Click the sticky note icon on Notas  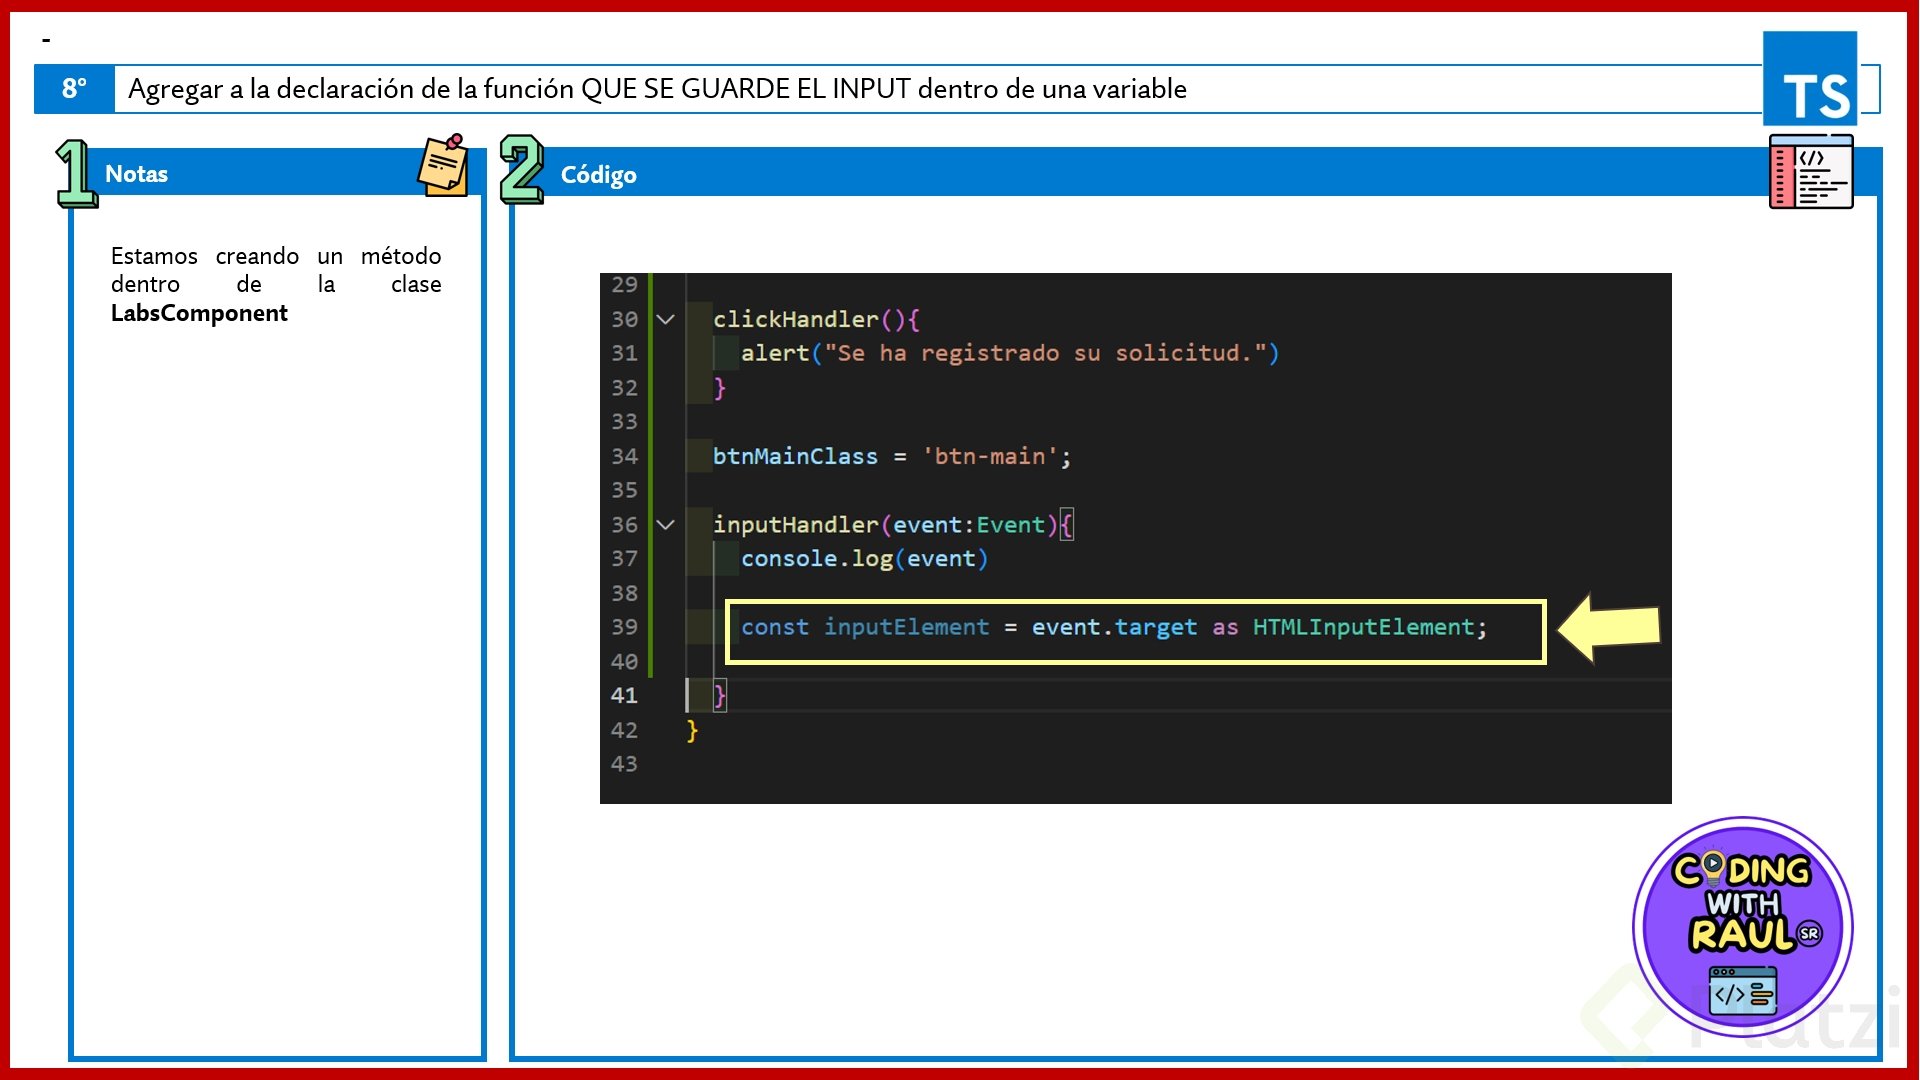point(444,166)
